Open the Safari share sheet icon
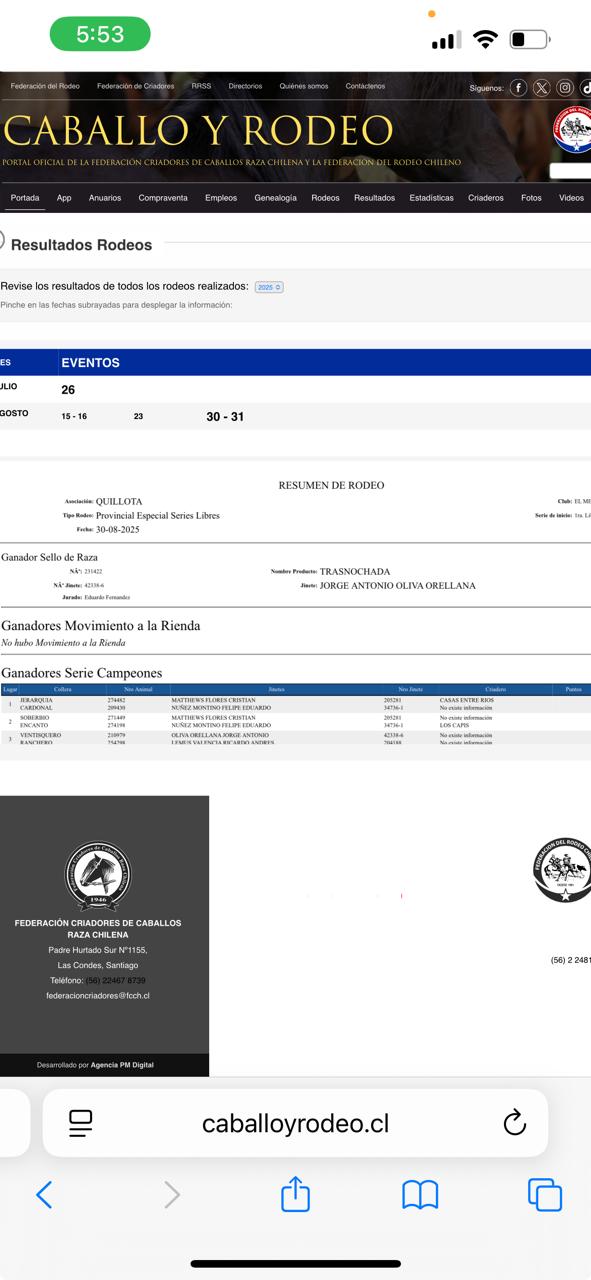Screen dimensions: 591x1280 [x=295, y=1193]
